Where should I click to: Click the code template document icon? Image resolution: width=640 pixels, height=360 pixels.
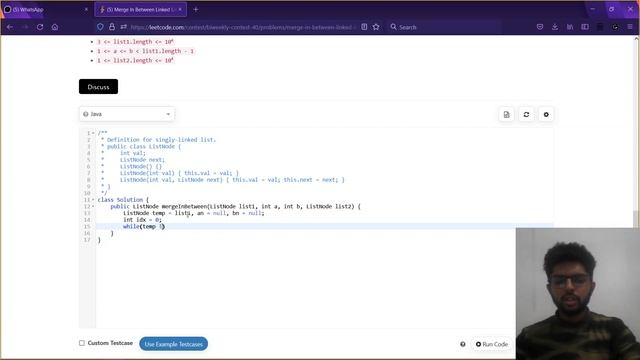click(x=507, y=115)
